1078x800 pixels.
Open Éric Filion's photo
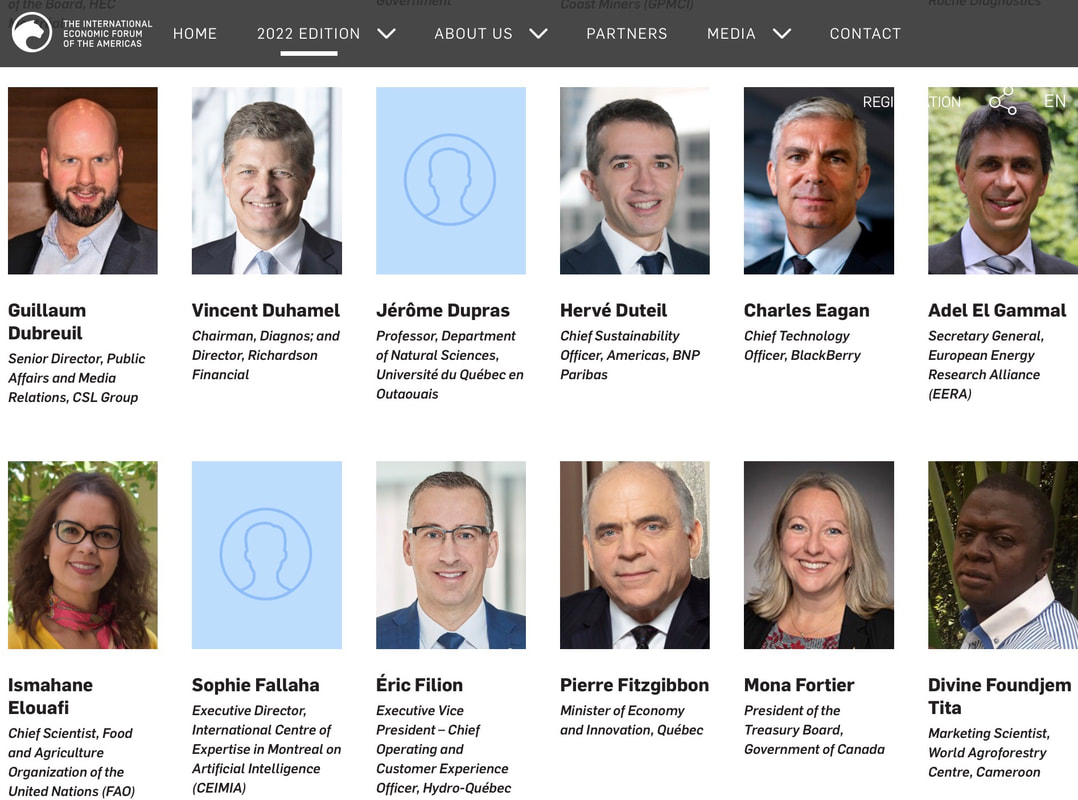451,554
